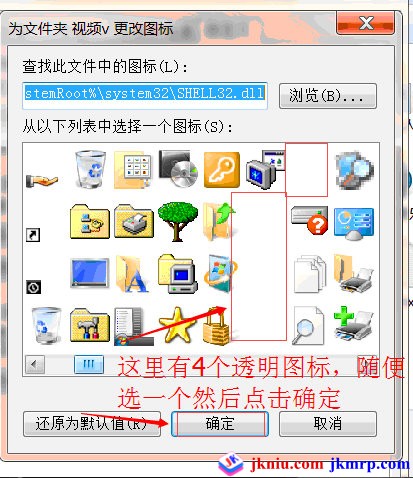Click the 确定 button
Screen dimensions: 413x478
point(220,424)
